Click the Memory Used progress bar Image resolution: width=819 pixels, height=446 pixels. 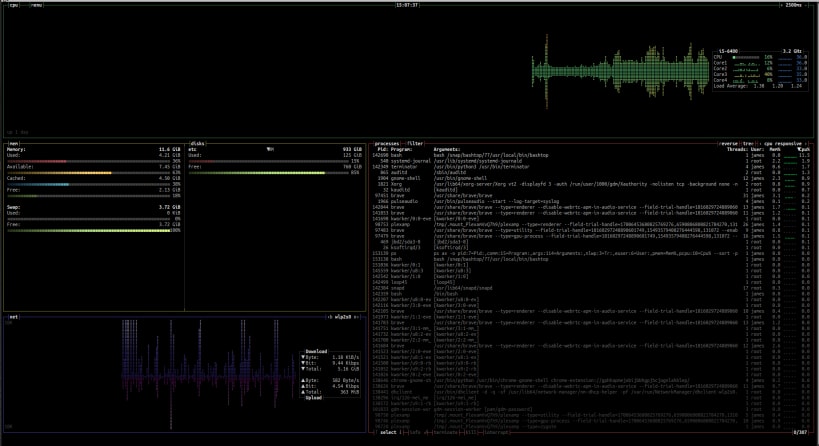click(90, 160)
